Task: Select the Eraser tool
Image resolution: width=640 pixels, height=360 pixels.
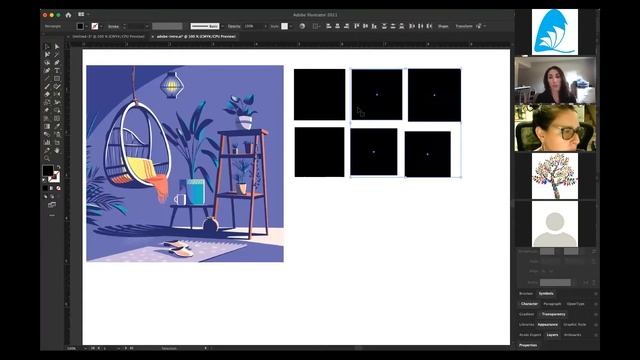Action: pos(47,94)
